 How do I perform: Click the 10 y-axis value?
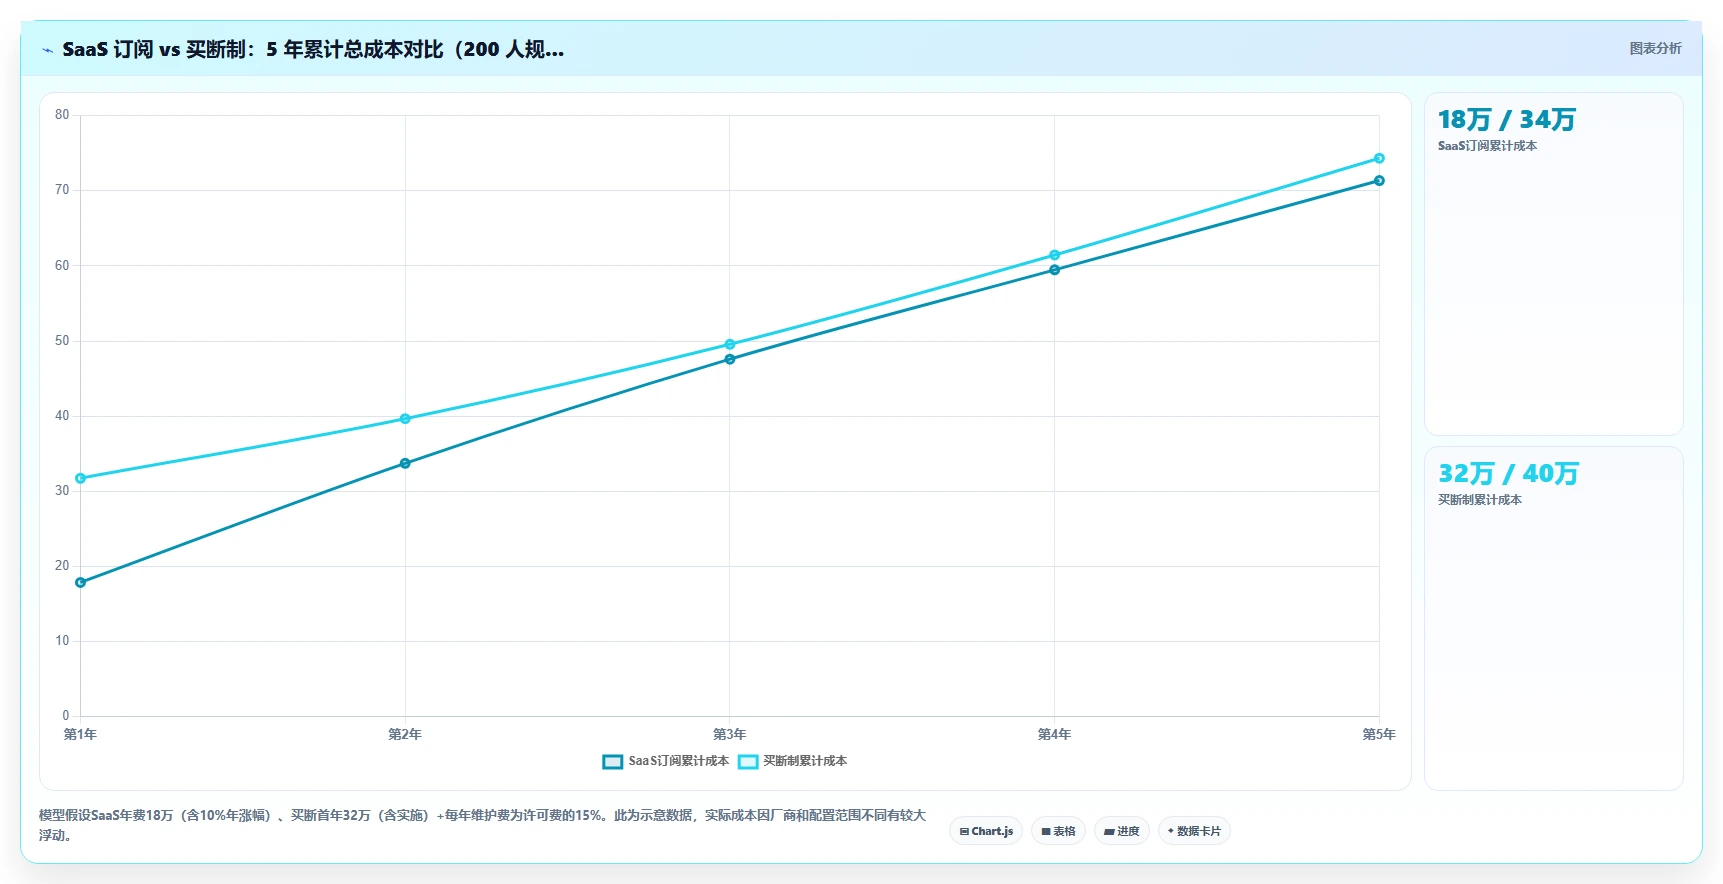[62, 641]
